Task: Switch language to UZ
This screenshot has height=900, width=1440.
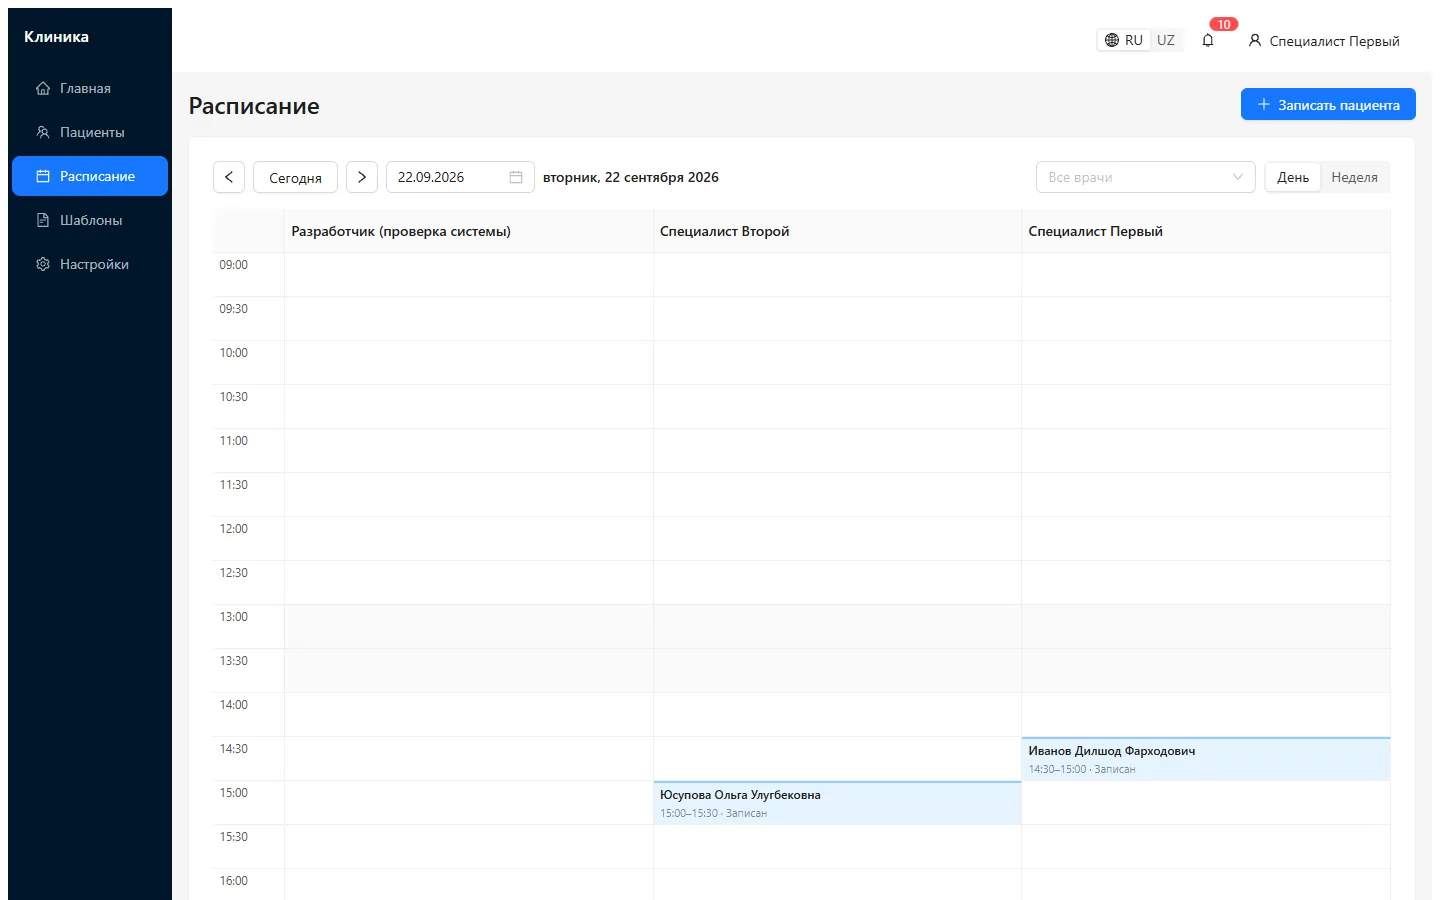Action: [x=1166, y=41]
